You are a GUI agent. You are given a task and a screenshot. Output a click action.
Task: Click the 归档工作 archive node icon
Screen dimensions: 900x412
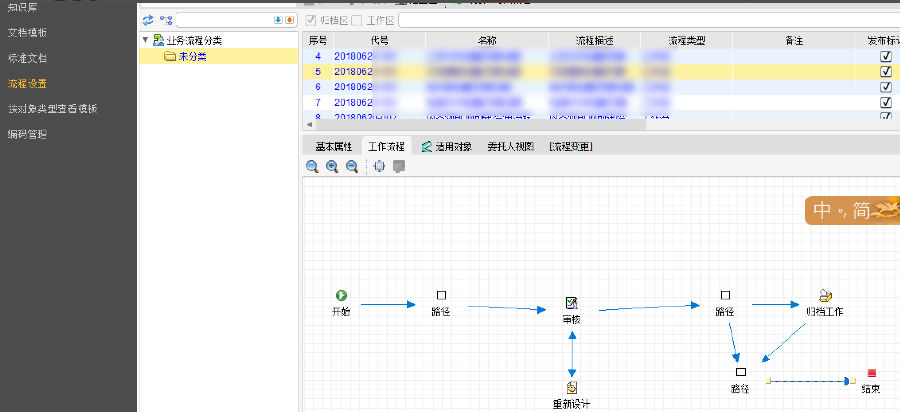(824, 296)
